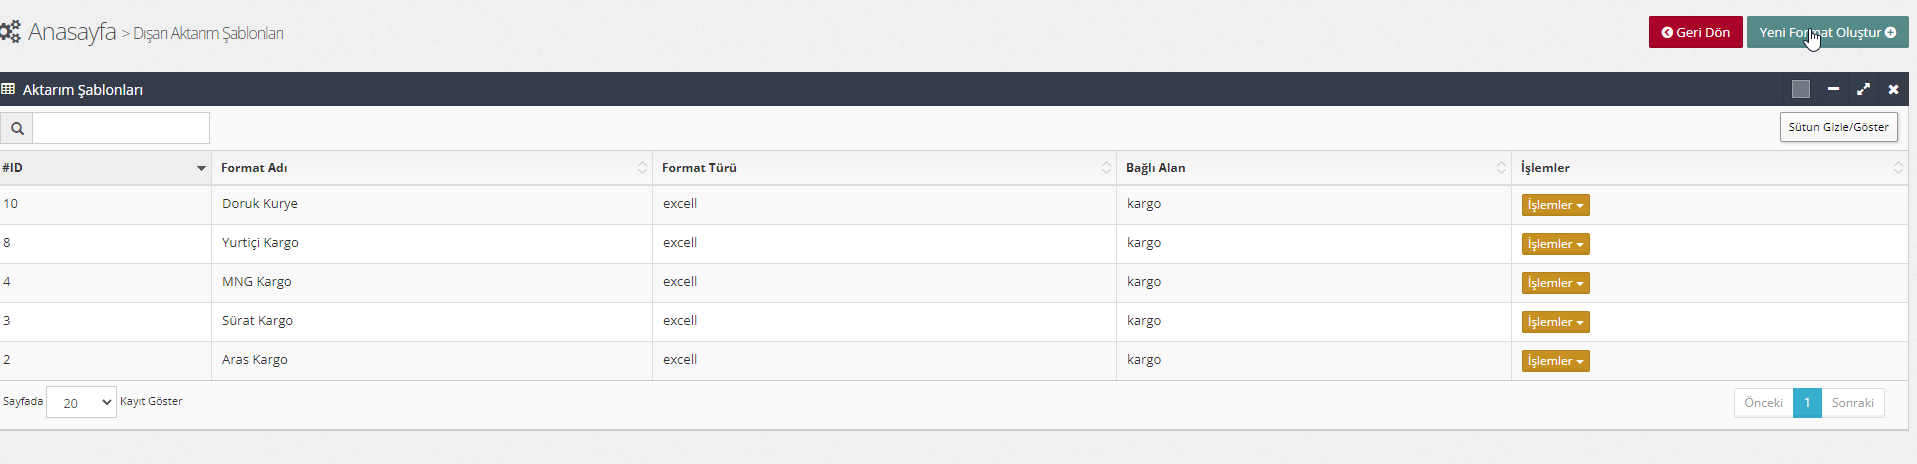Sort by Format Adı column arrows
1917x464 pixels.
[642, 168]
